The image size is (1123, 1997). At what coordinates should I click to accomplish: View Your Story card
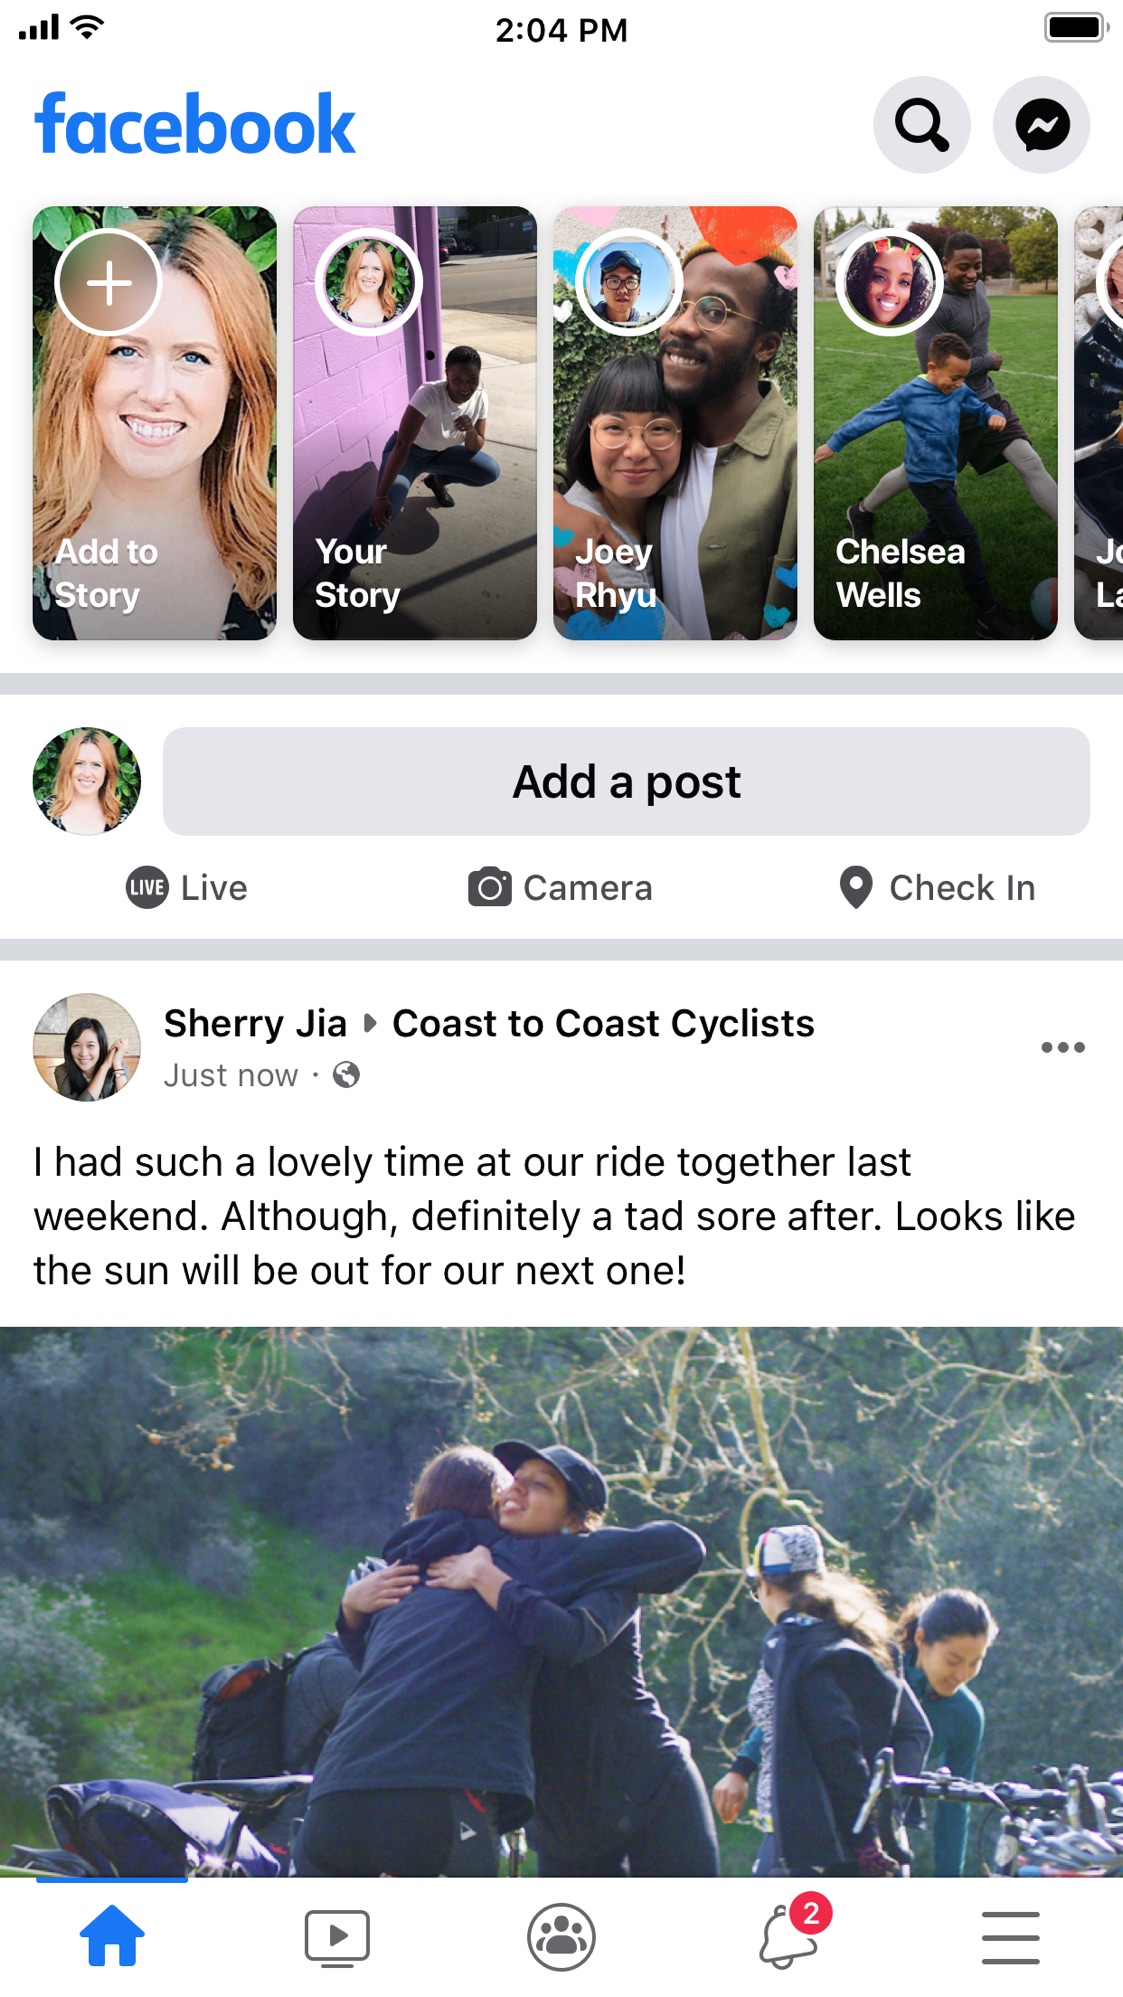click(414, 423)
